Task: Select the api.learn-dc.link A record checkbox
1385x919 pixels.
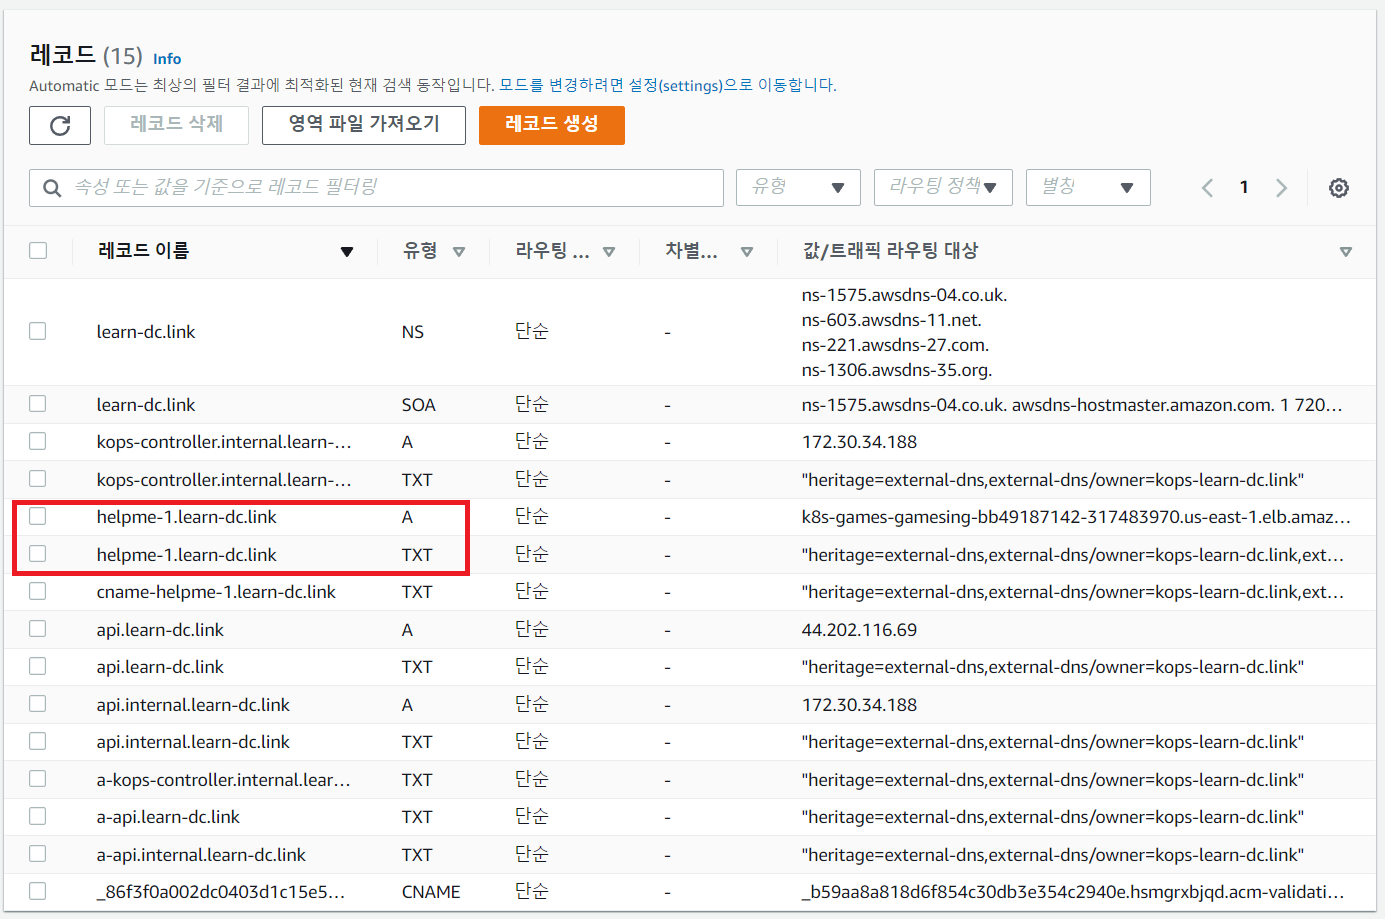Action: click(38, 629)
